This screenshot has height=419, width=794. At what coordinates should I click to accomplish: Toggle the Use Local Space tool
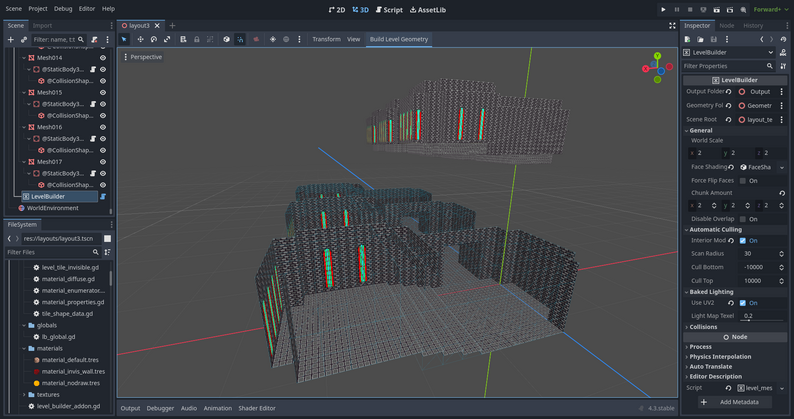tap(226, 39)
